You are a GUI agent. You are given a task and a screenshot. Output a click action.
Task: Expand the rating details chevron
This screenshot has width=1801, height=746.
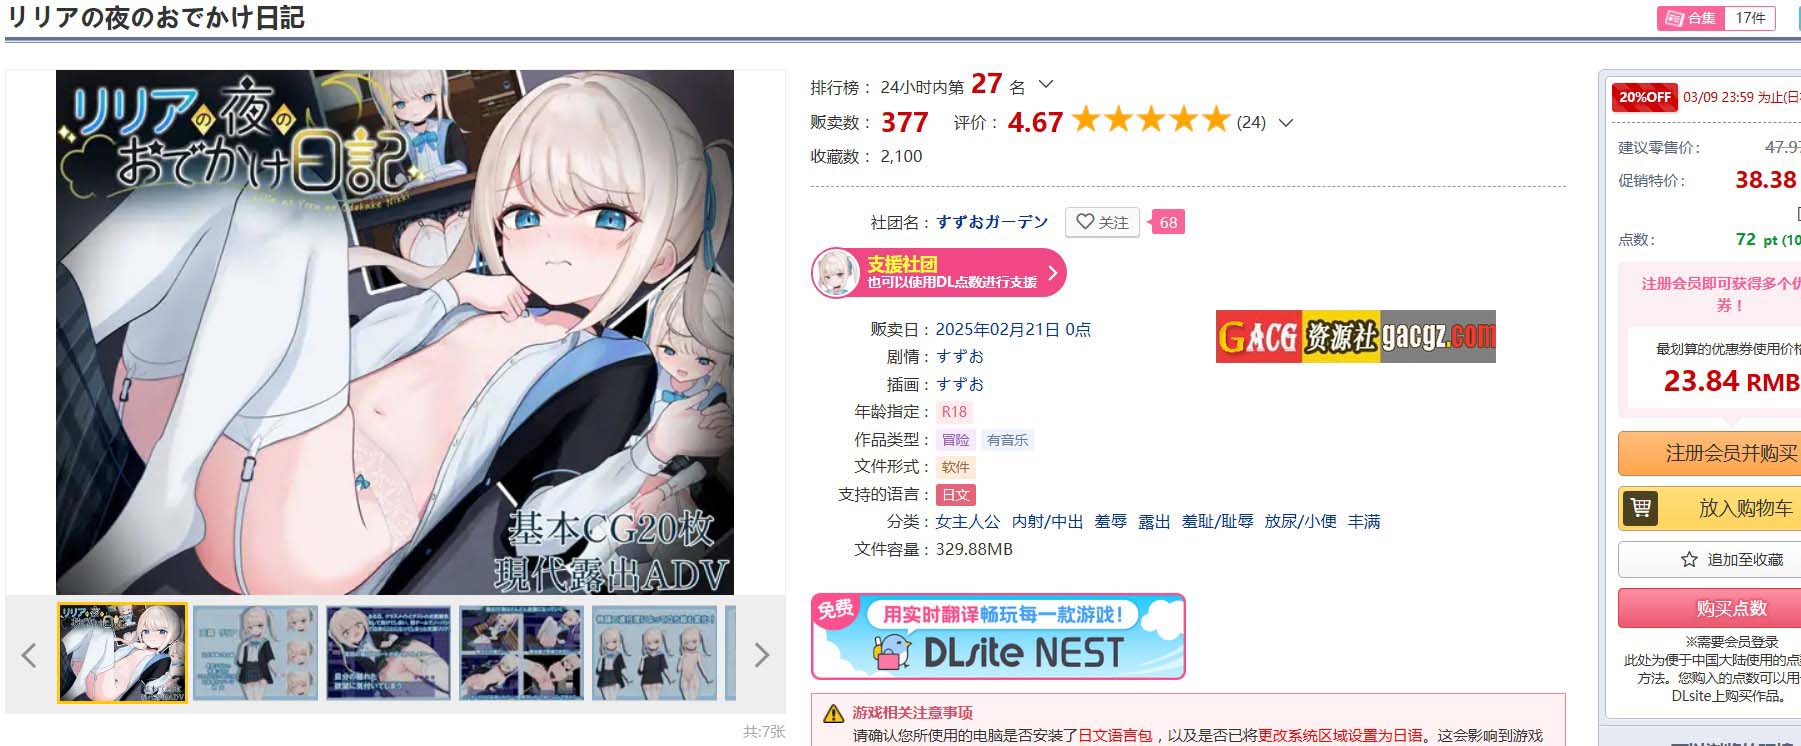tap(1287, 123)
